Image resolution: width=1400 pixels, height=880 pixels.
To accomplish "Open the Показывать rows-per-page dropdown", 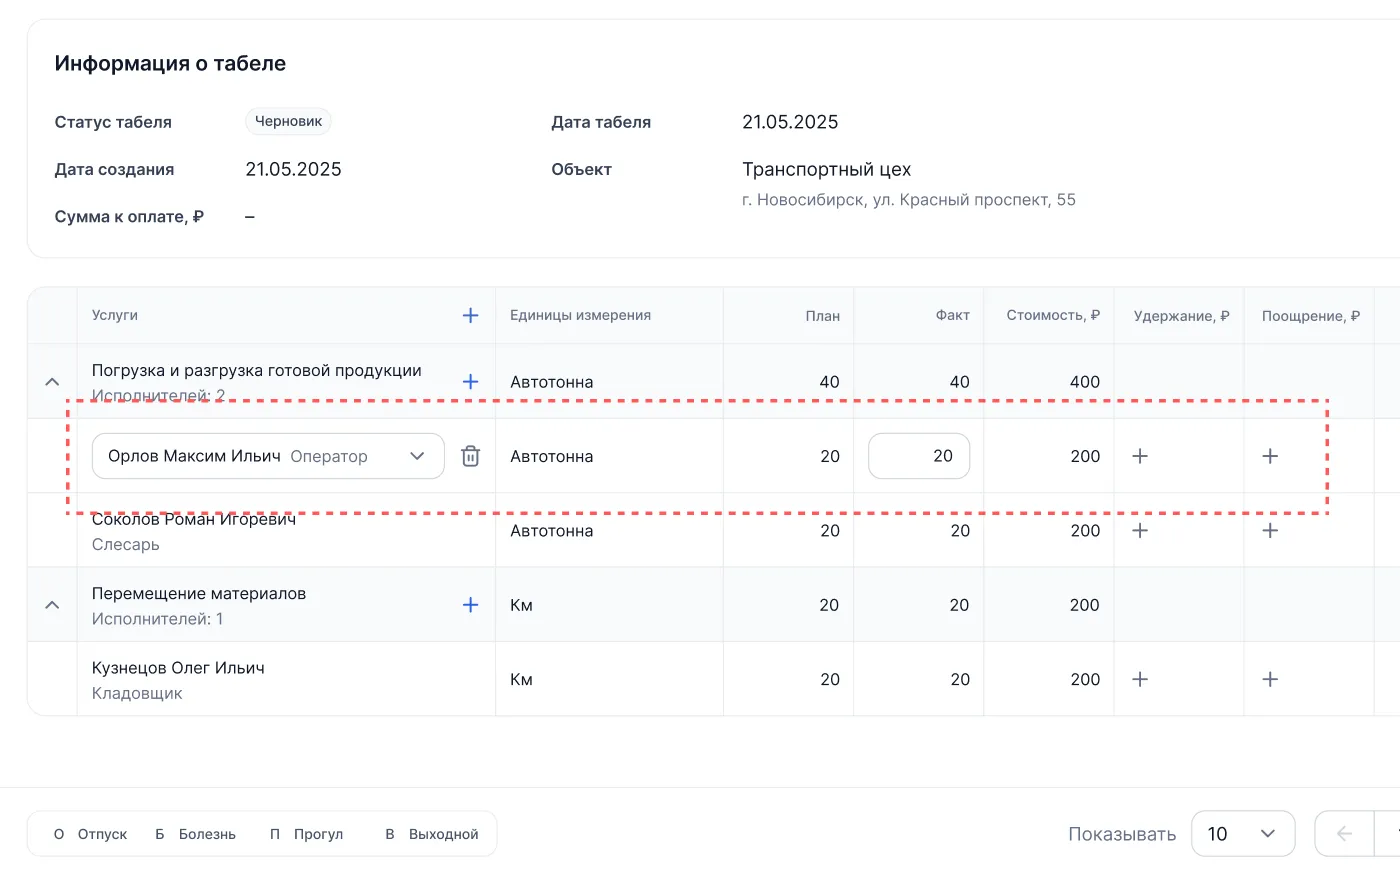I will (x=1243, y=834).
